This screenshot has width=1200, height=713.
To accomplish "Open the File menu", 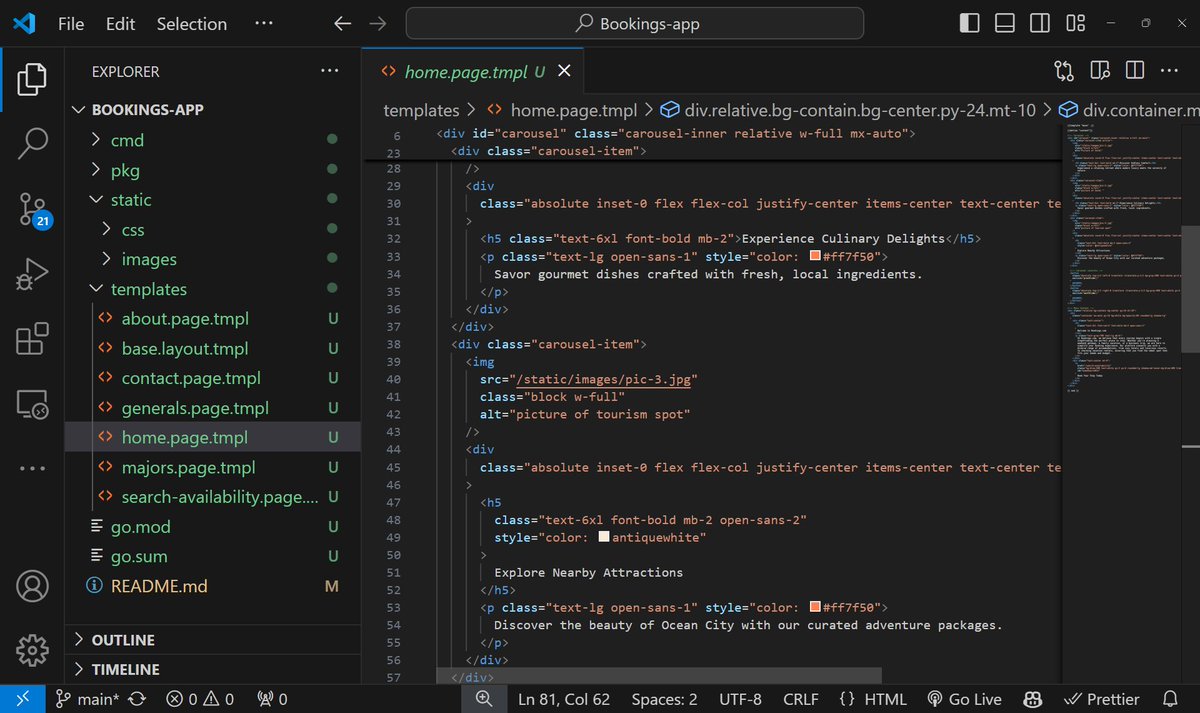I will (x=71, y=24).
